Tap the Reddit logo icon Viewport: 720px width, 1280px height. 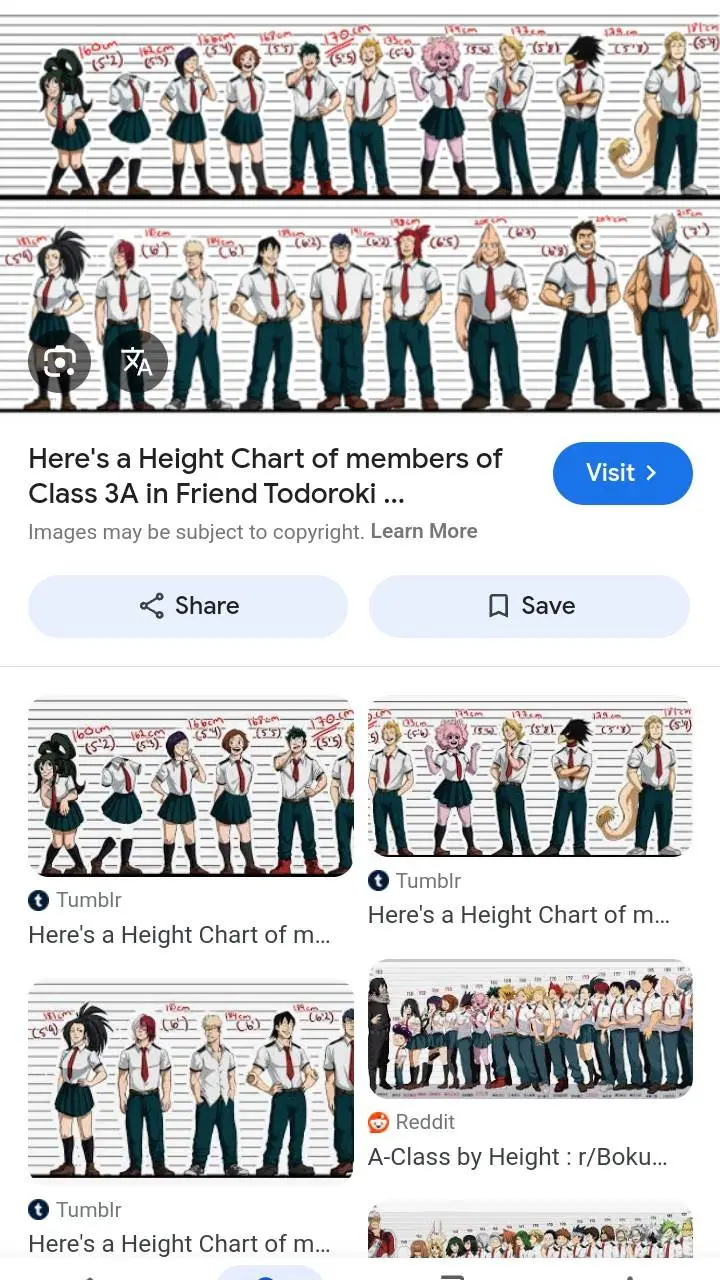click(378, 1122)
